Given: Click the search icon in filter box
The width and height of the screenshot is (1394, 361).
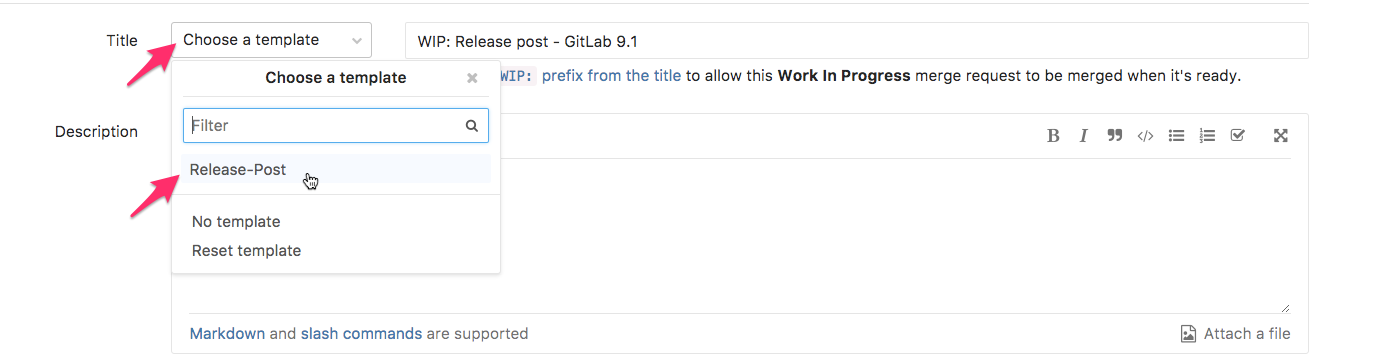Looking at the screenshot, I should point(471,126).
